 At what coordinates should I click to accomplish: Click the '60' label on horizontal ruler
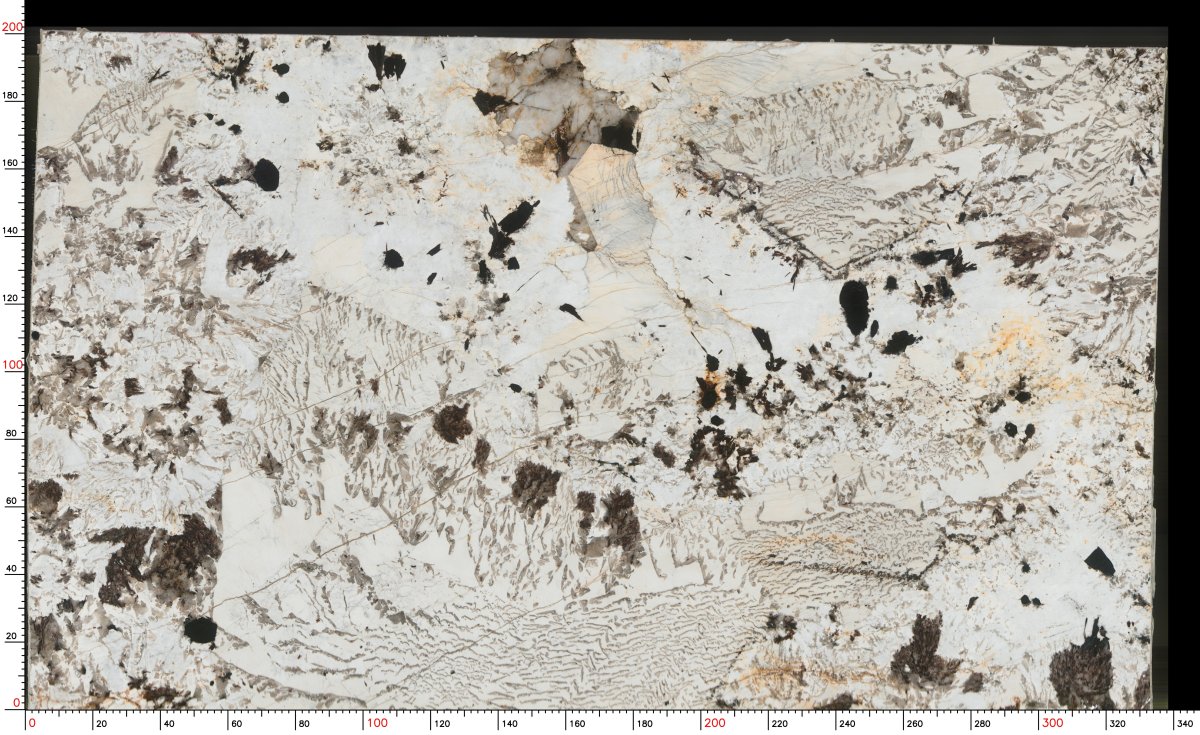tap(236, 722)
